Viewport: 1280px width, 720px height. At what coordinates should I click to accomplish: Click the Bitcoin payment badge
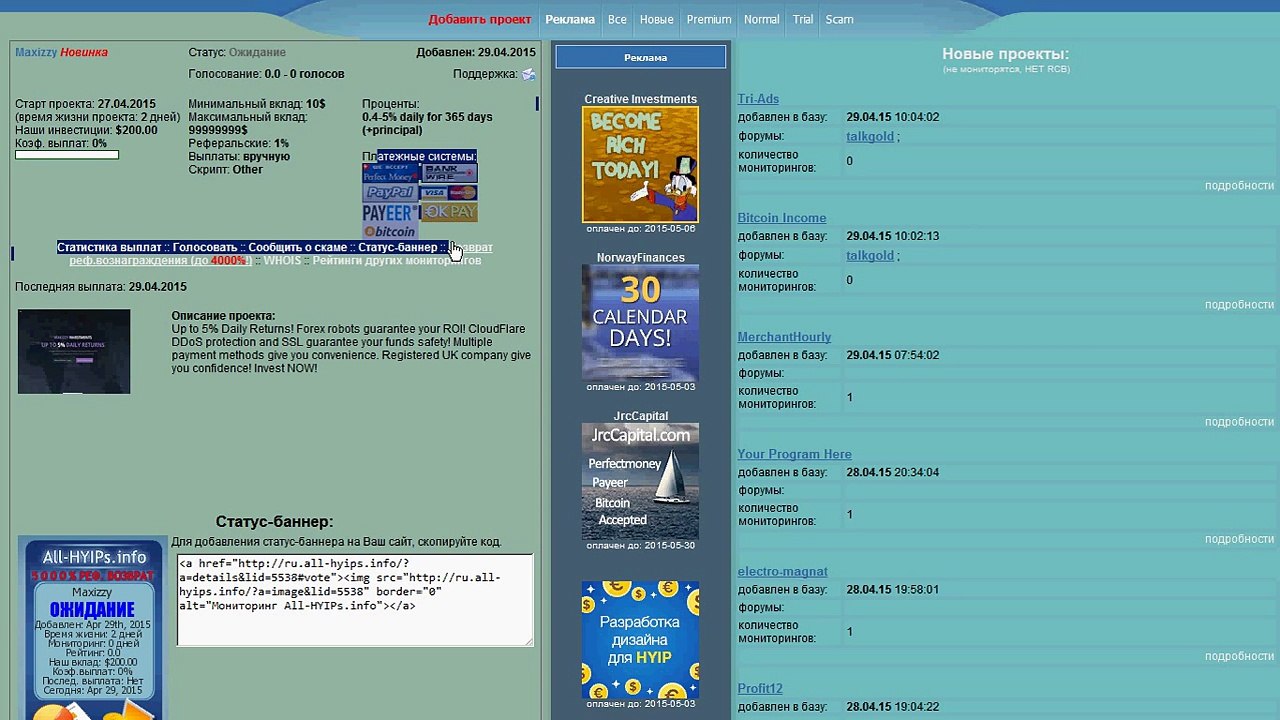point(390,232)
